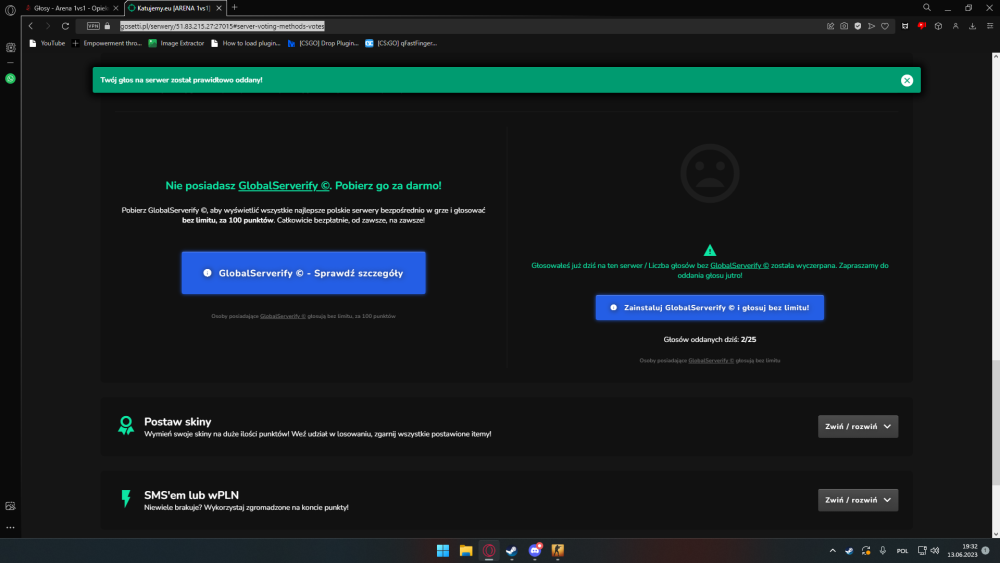The width and height of the screenshot is (1000, 563).
Task: Open sidebar setup three dots
Action: coord(10,527)
